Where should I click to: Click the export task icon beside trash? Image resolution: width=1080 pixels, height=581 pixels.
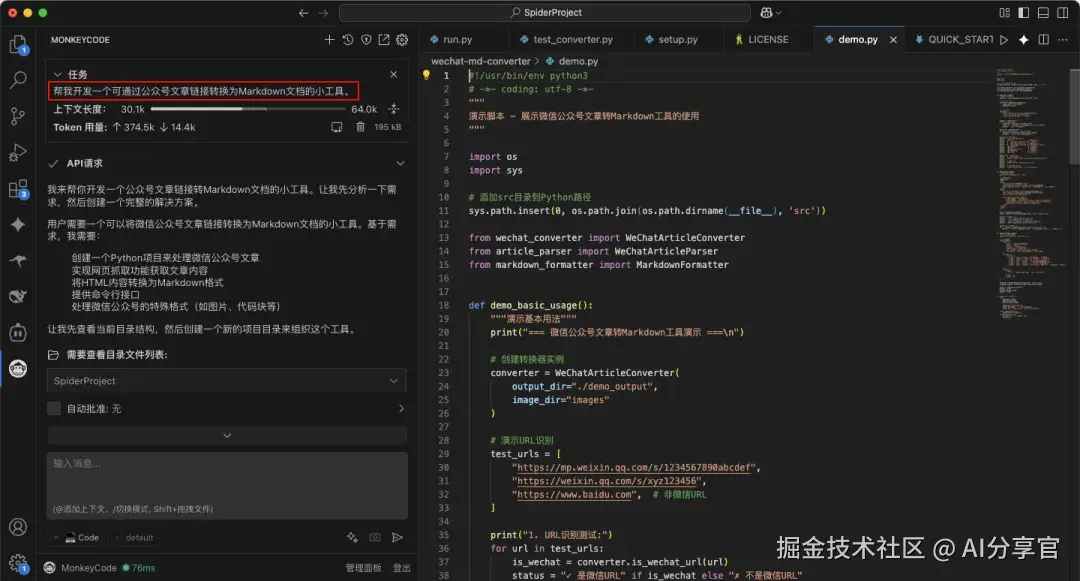(x=337, y=127)
